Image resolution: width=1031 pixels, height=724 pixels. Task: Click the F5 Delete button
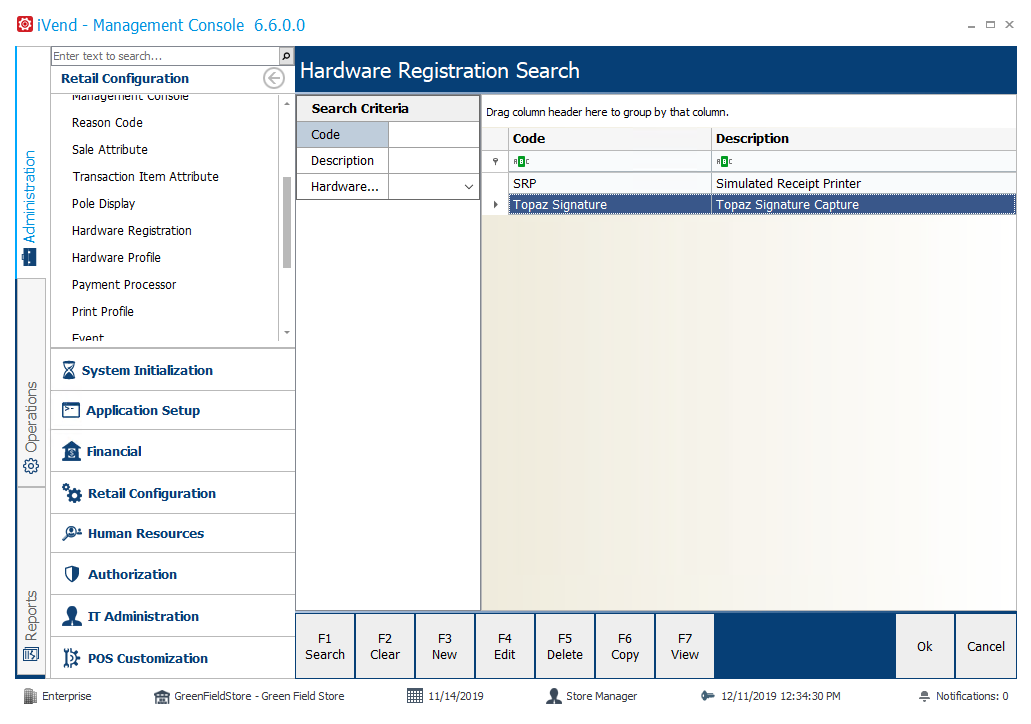pos(565,646)
